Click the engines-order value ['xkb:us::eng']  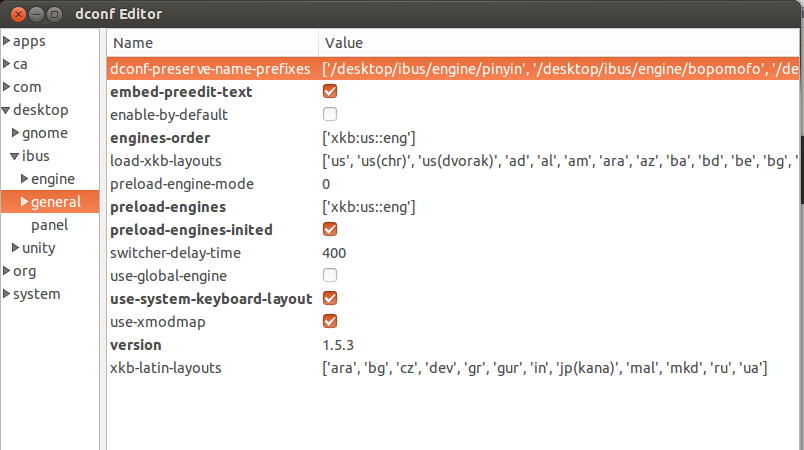coord(369,138)
